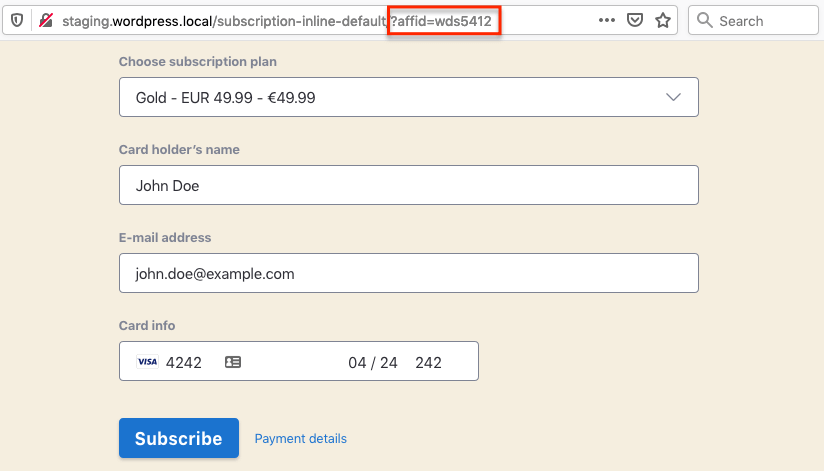Click the card expiry date 04 / 24
This screenshot has width=824, height=471.
[373, 362]
